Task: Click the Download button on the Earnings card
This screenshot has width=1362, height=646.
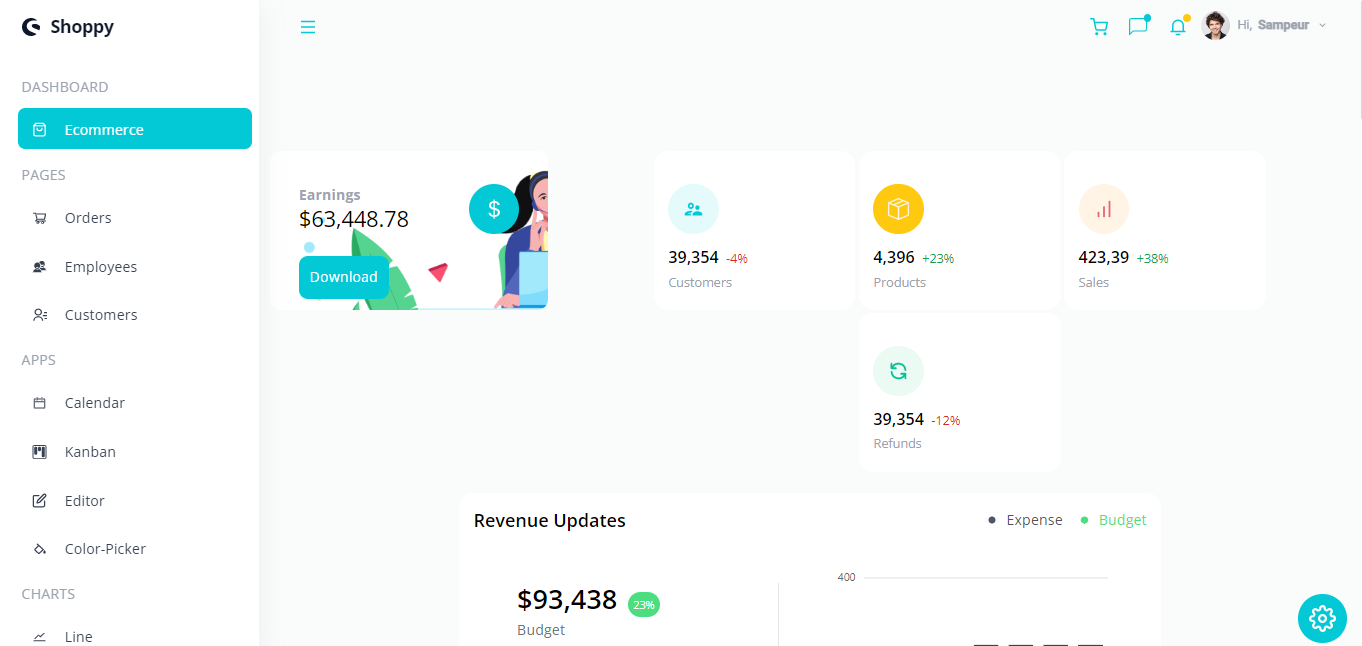Action: coord(343,277)
